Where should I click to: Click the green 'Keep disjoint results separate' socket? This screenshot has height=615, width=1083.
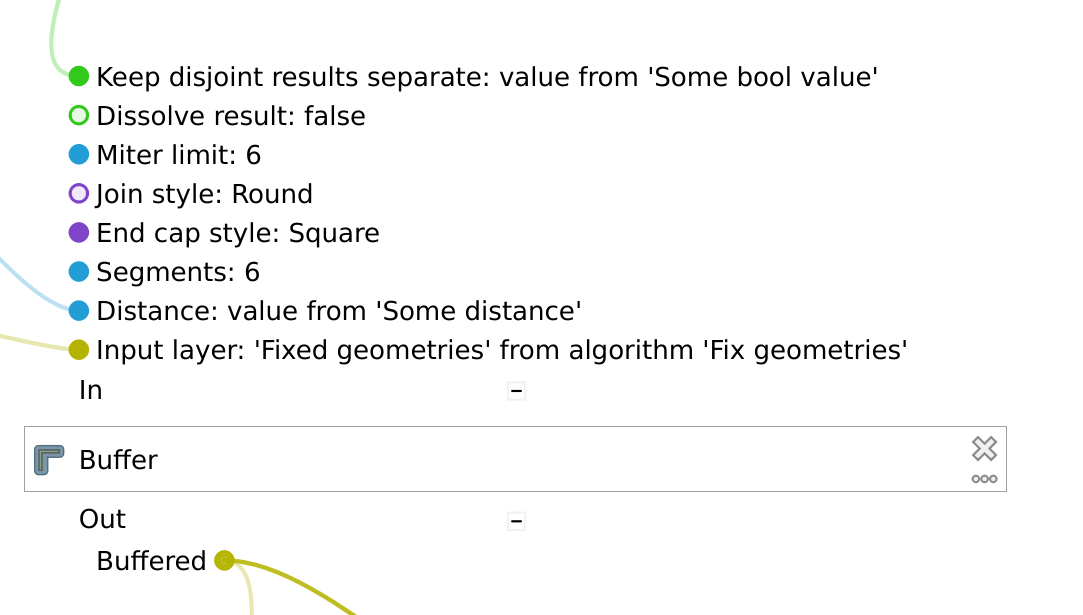click(79, 76)
